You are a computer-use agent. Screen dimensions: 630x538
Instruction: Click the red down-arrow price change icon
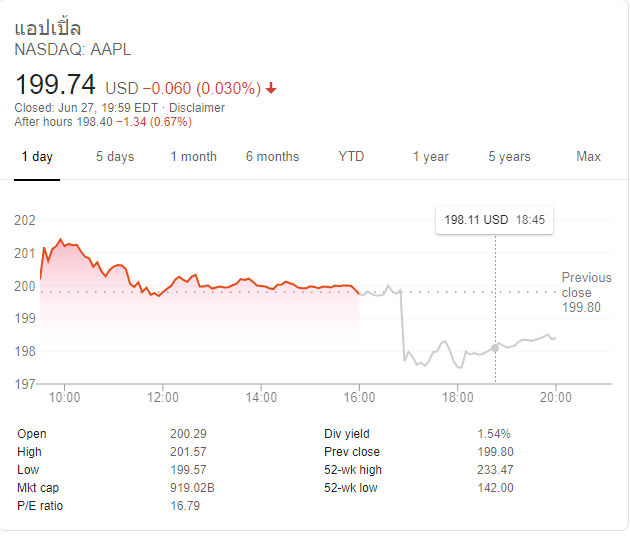pyautogui.click(x=271, y=88)
